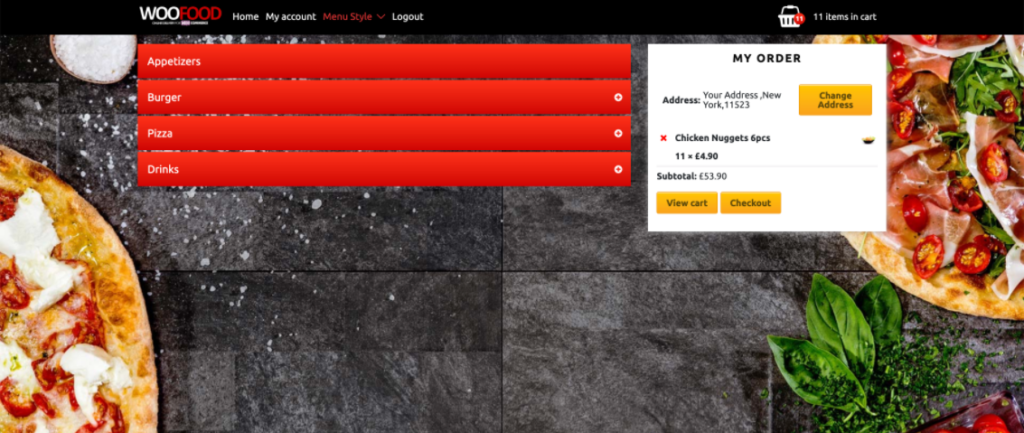
Task: Click the Chicken Nuggets product thumbnail
Action: point(868,140)
